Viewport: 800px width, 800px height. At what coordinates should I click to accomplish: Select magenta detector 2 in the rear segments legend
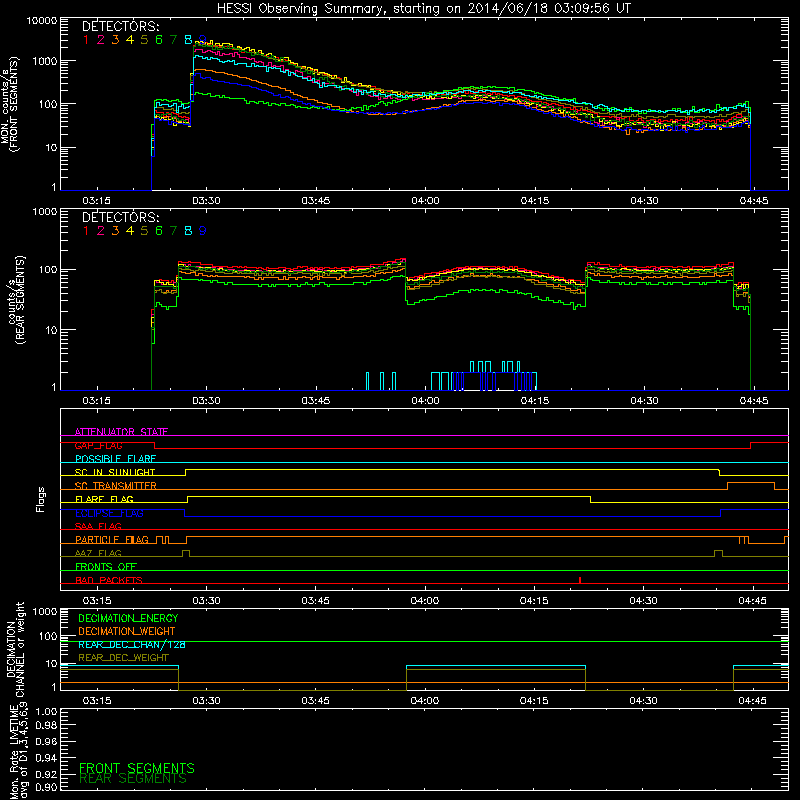click(101, 231)
